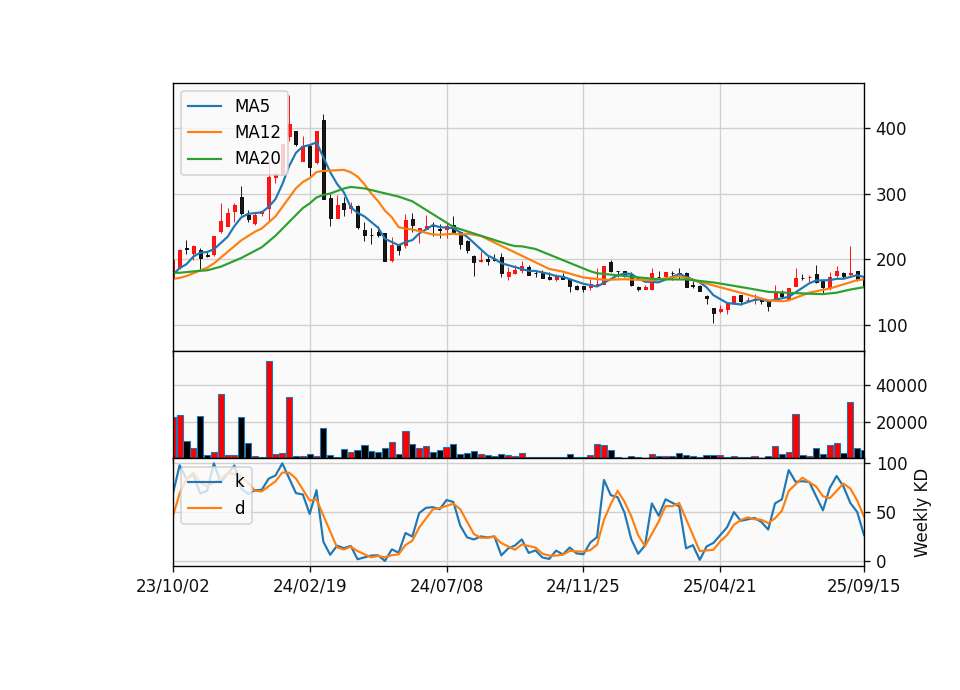Click the 24/07/08 date axis label
Screen dimensions: 960x690
446,586
